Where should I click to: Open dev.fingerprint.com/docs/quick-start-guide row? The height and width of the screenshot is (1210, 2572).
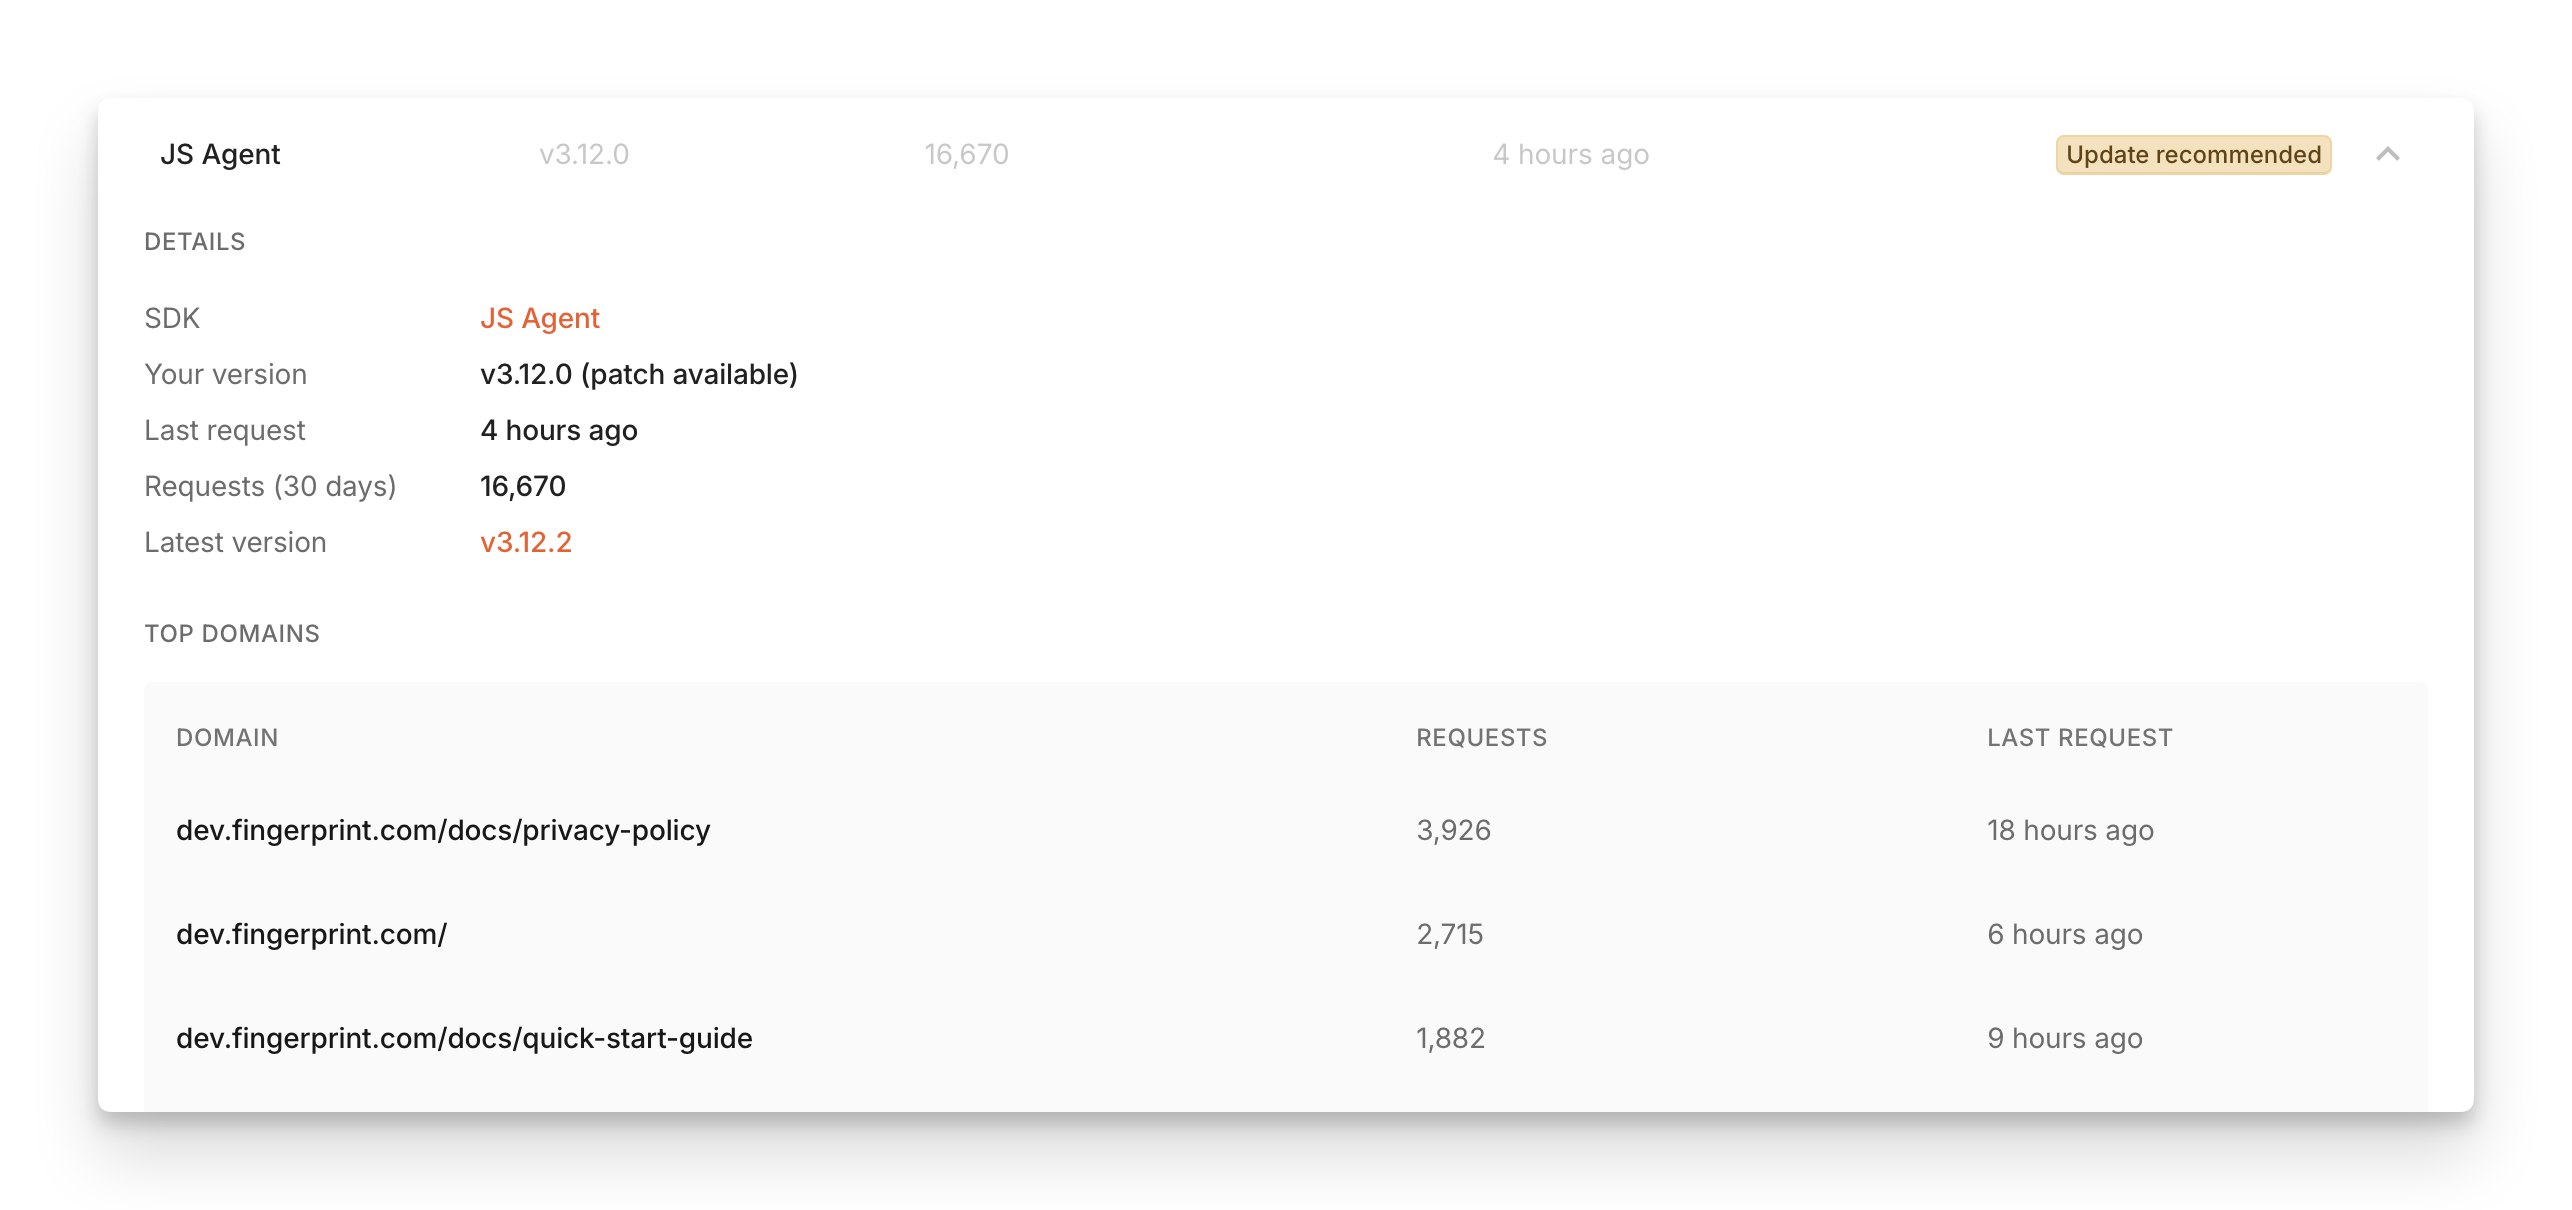(466, 1038)
